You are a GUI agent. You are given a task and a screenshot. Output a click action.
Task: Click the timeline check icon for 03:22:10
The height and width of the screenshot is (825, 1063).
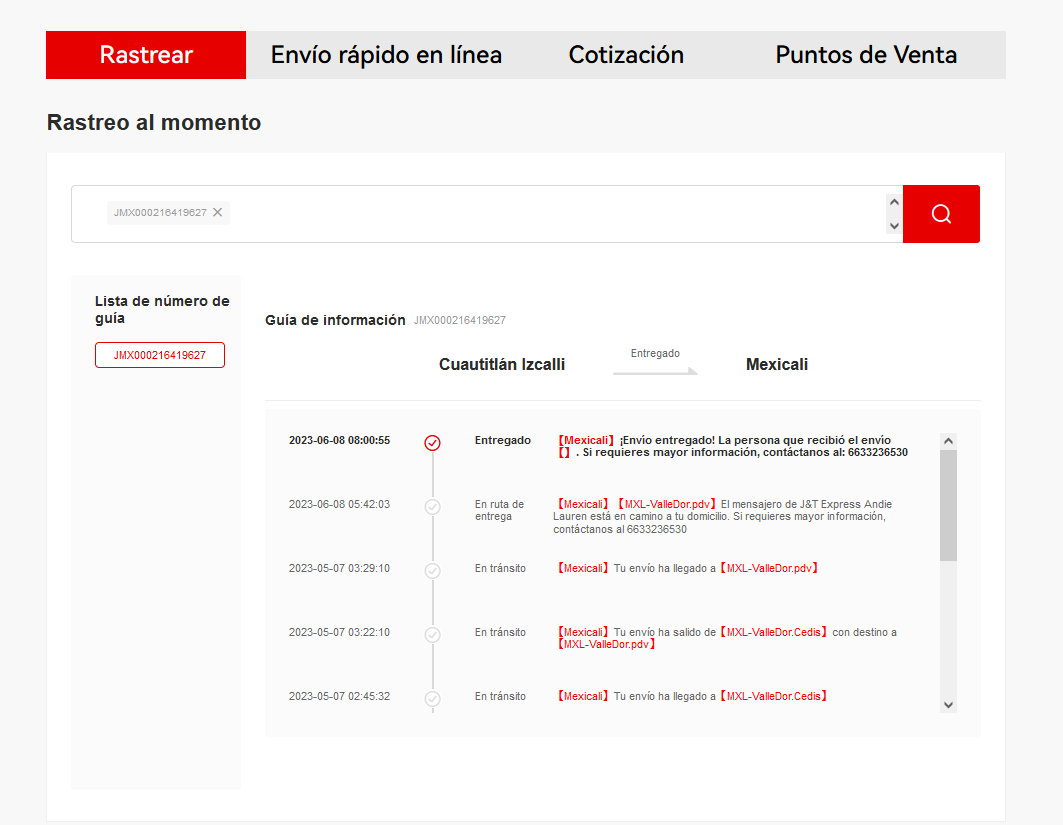pyautogui.click(x=432, y=634)
